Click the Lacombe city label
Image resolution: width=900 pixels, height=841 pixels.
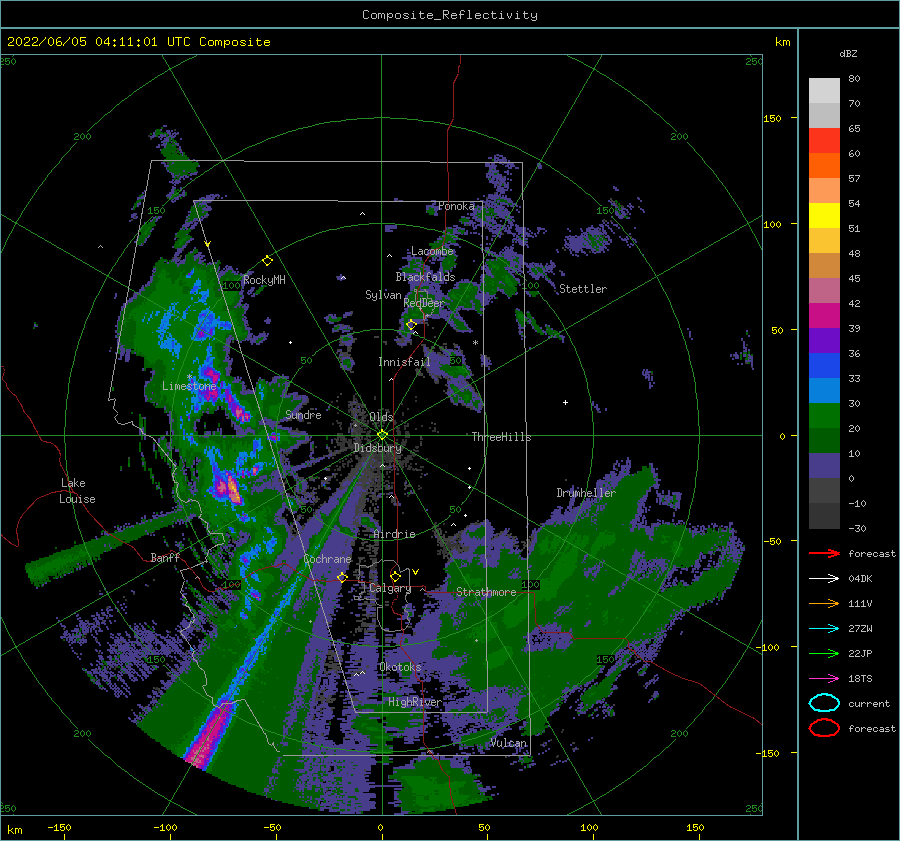click(432, 251)
